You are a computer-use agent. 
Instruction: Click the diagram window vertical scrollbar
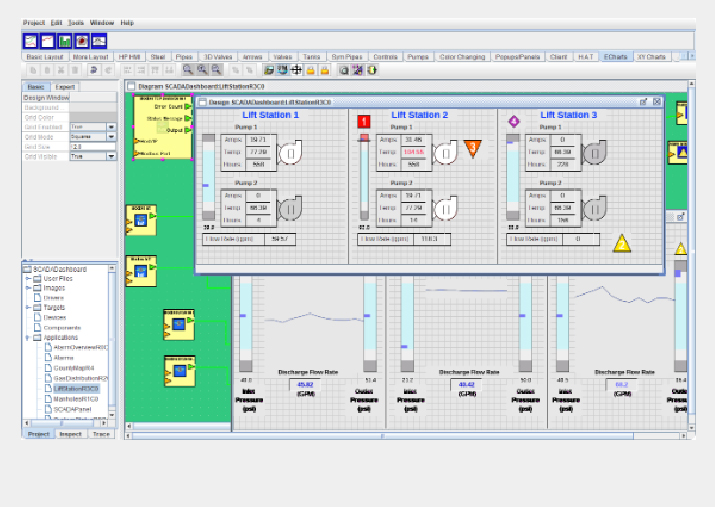691,255
